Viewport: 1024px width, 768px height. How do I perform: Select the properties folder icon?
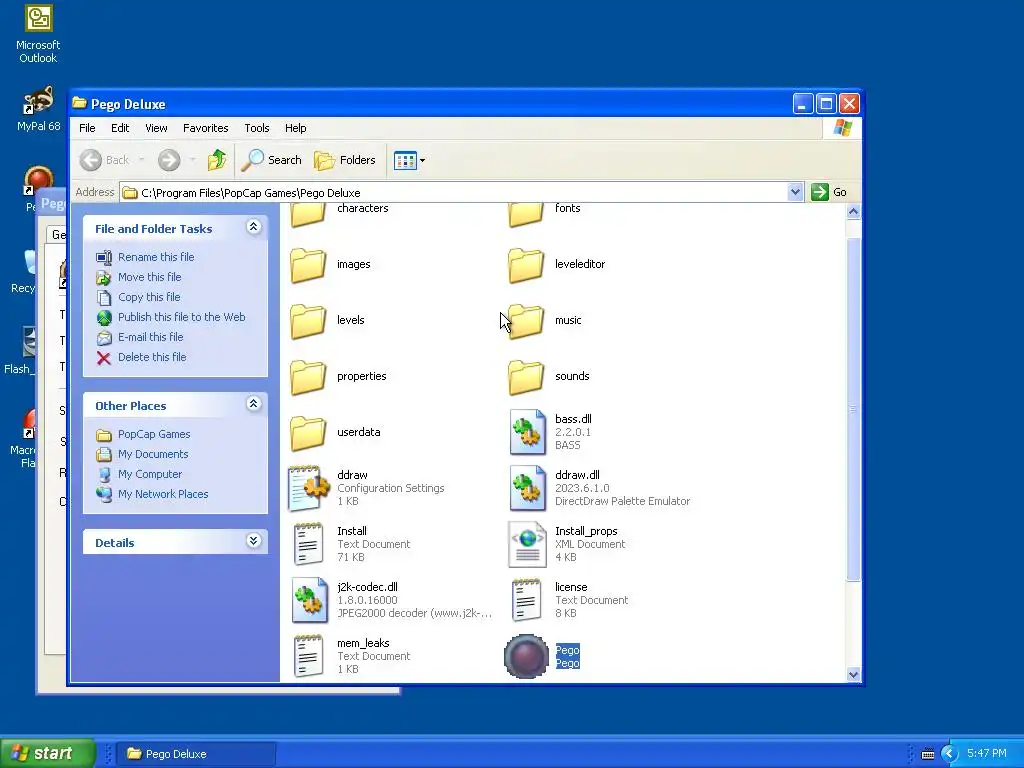tap(308, 377)
